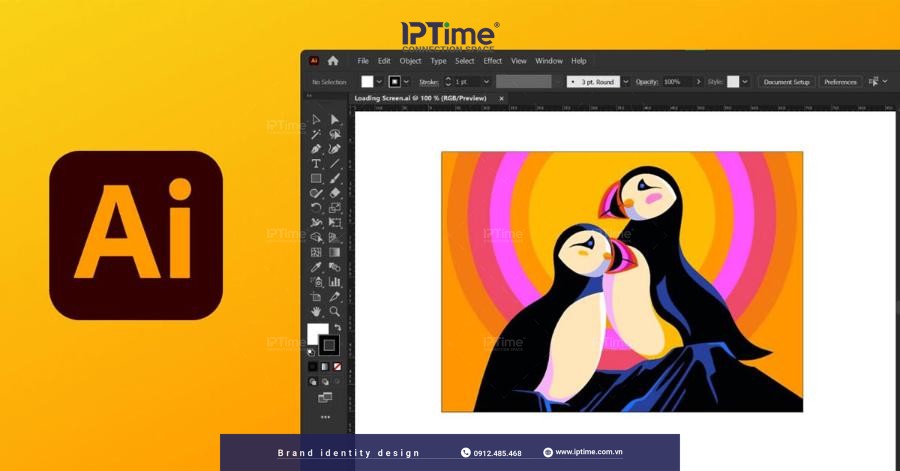The height and width of the screenshot is (471, 900).
Task: Open graphic Style dropdown arrow
Action: point(745,82)
